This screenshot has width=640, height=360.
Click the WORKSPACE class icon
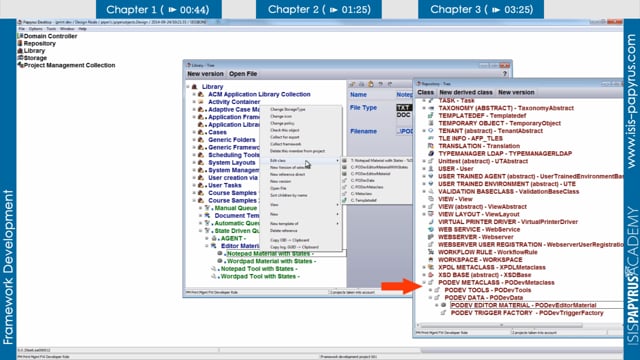coord(431,260)
